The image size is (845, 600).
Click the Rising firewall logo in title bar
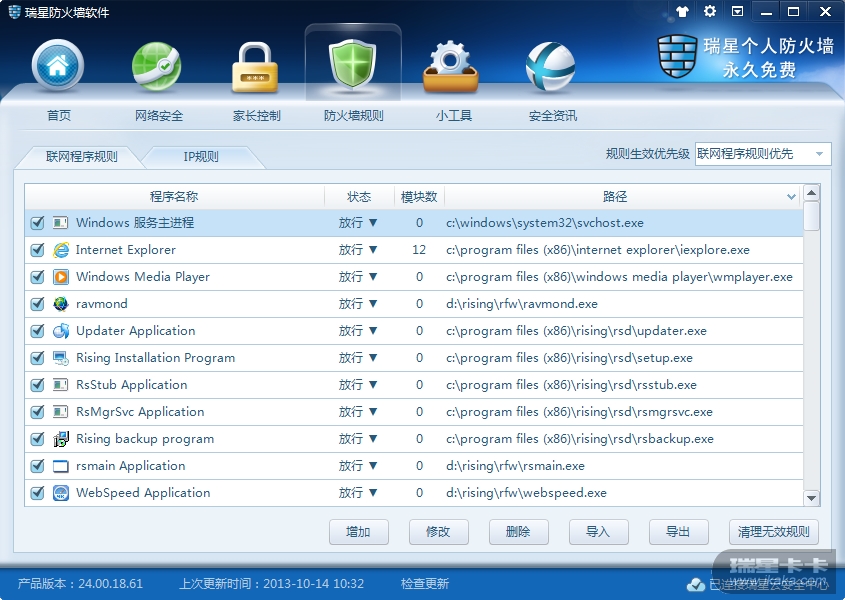pyautogui.click(x=15, y=11)
